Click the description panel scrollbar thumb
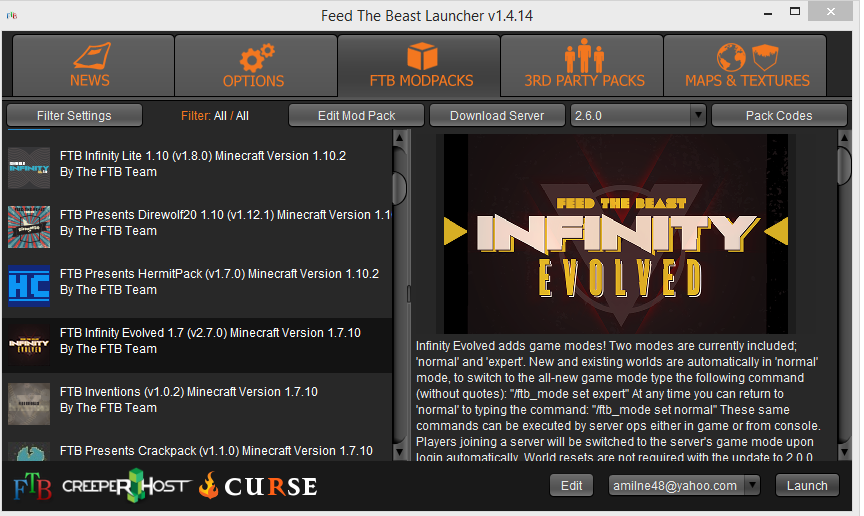This screenshot has width=864, height=516. point(844,165)
